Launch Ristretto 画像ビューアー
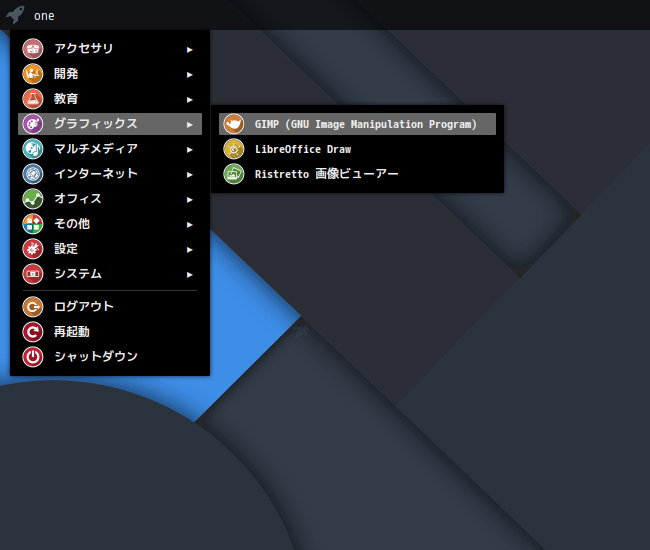Image resolution: width=650 pixels, height=550 pixels. (357, 174)
